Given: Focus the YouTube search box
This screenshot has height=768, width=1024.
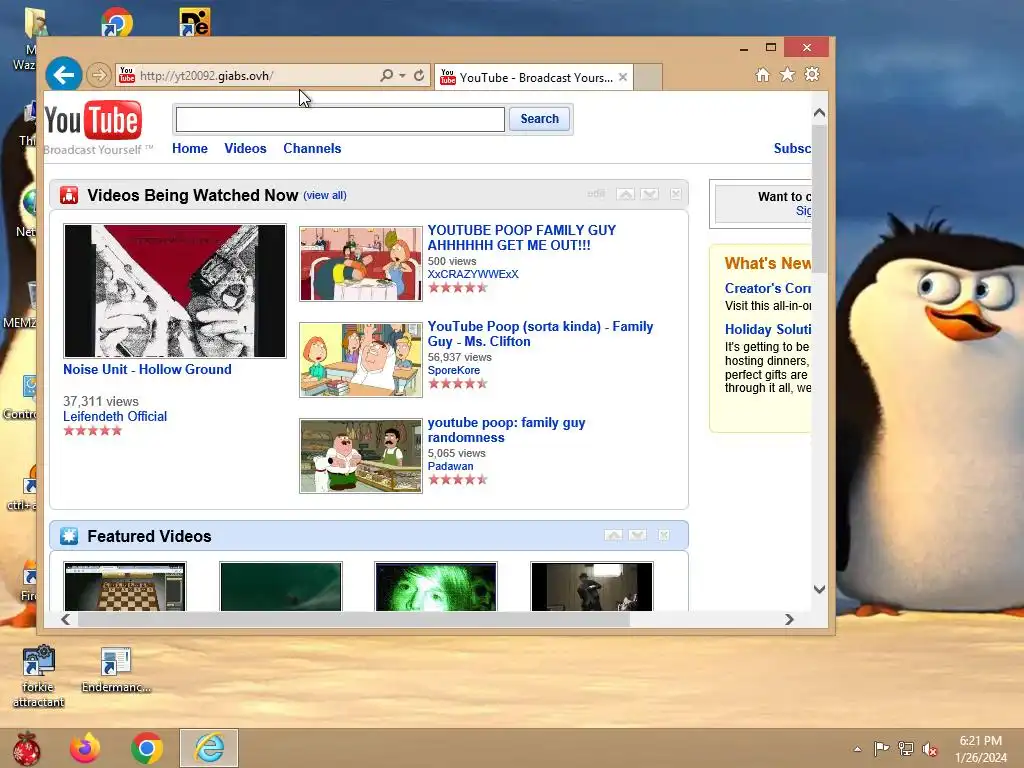Looking at the screenshot, I should (x=340, y=119).
